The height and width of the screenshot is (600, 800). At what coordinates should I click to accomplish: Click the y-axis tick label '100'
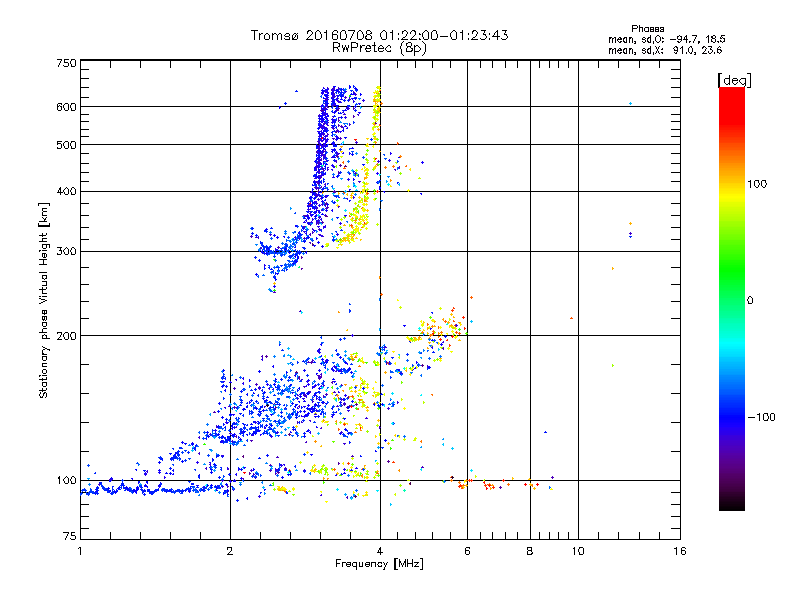click(x=66, y=481)
